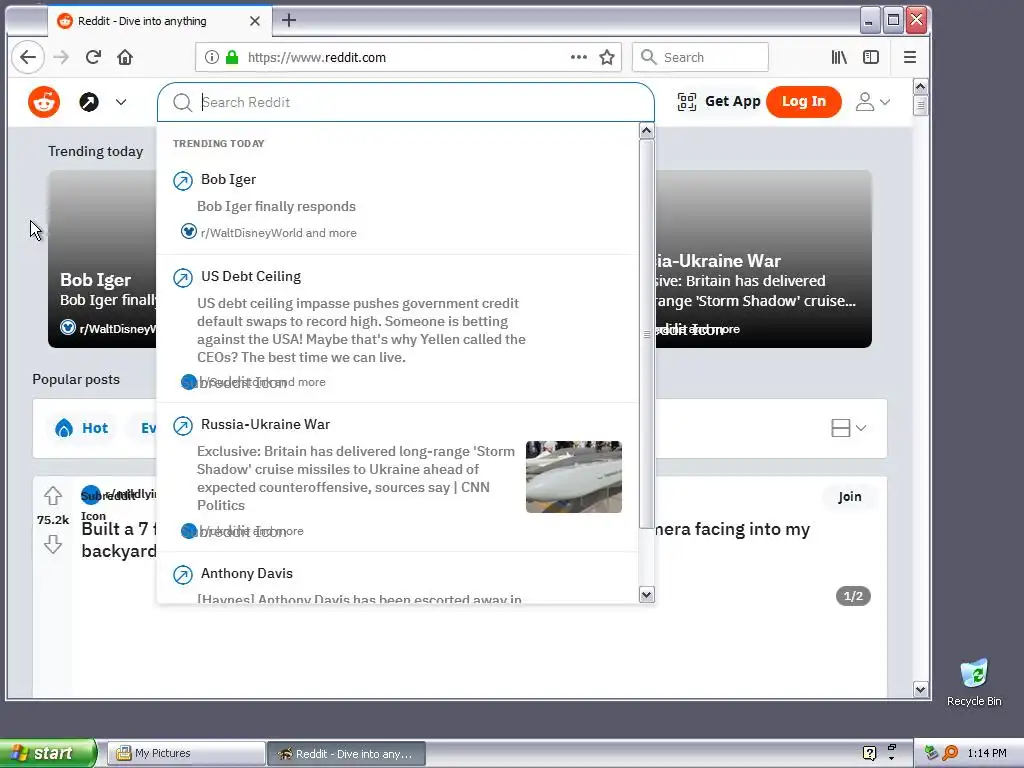
Task: Click the Join button on the post
Action: (850, 497)
